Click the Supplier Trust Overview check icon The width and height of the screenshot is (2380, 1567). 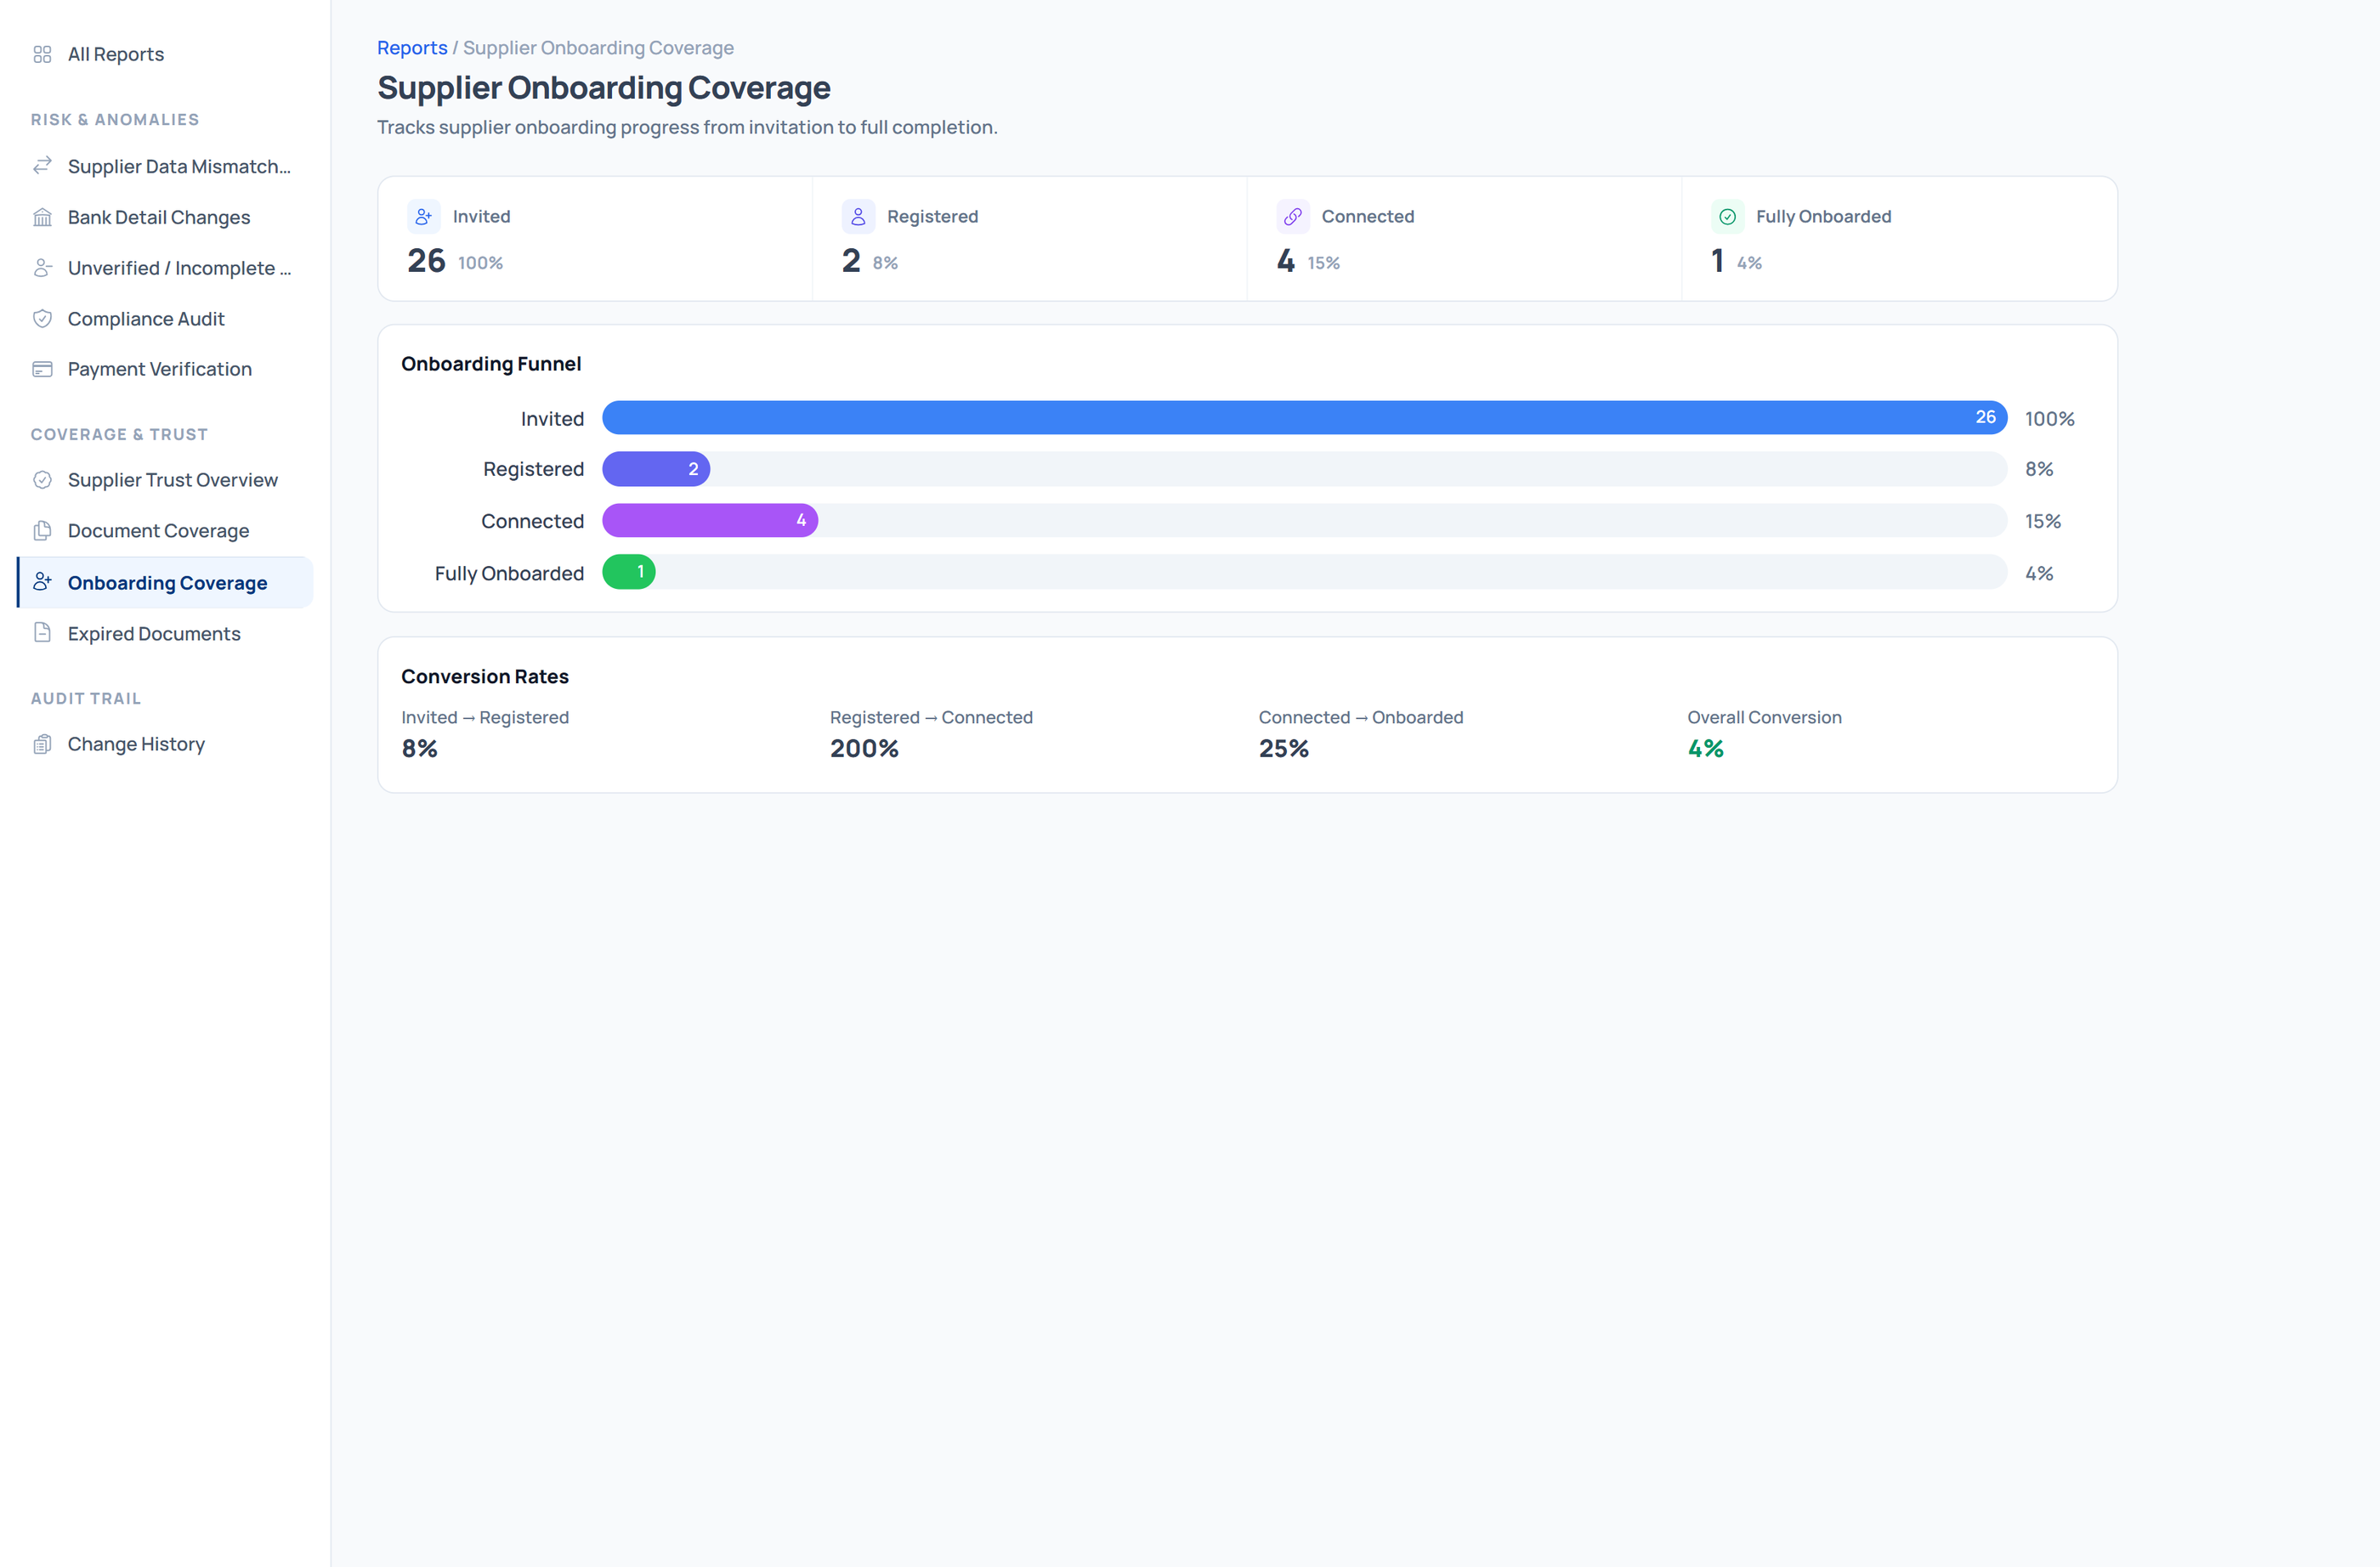[42, 480]
